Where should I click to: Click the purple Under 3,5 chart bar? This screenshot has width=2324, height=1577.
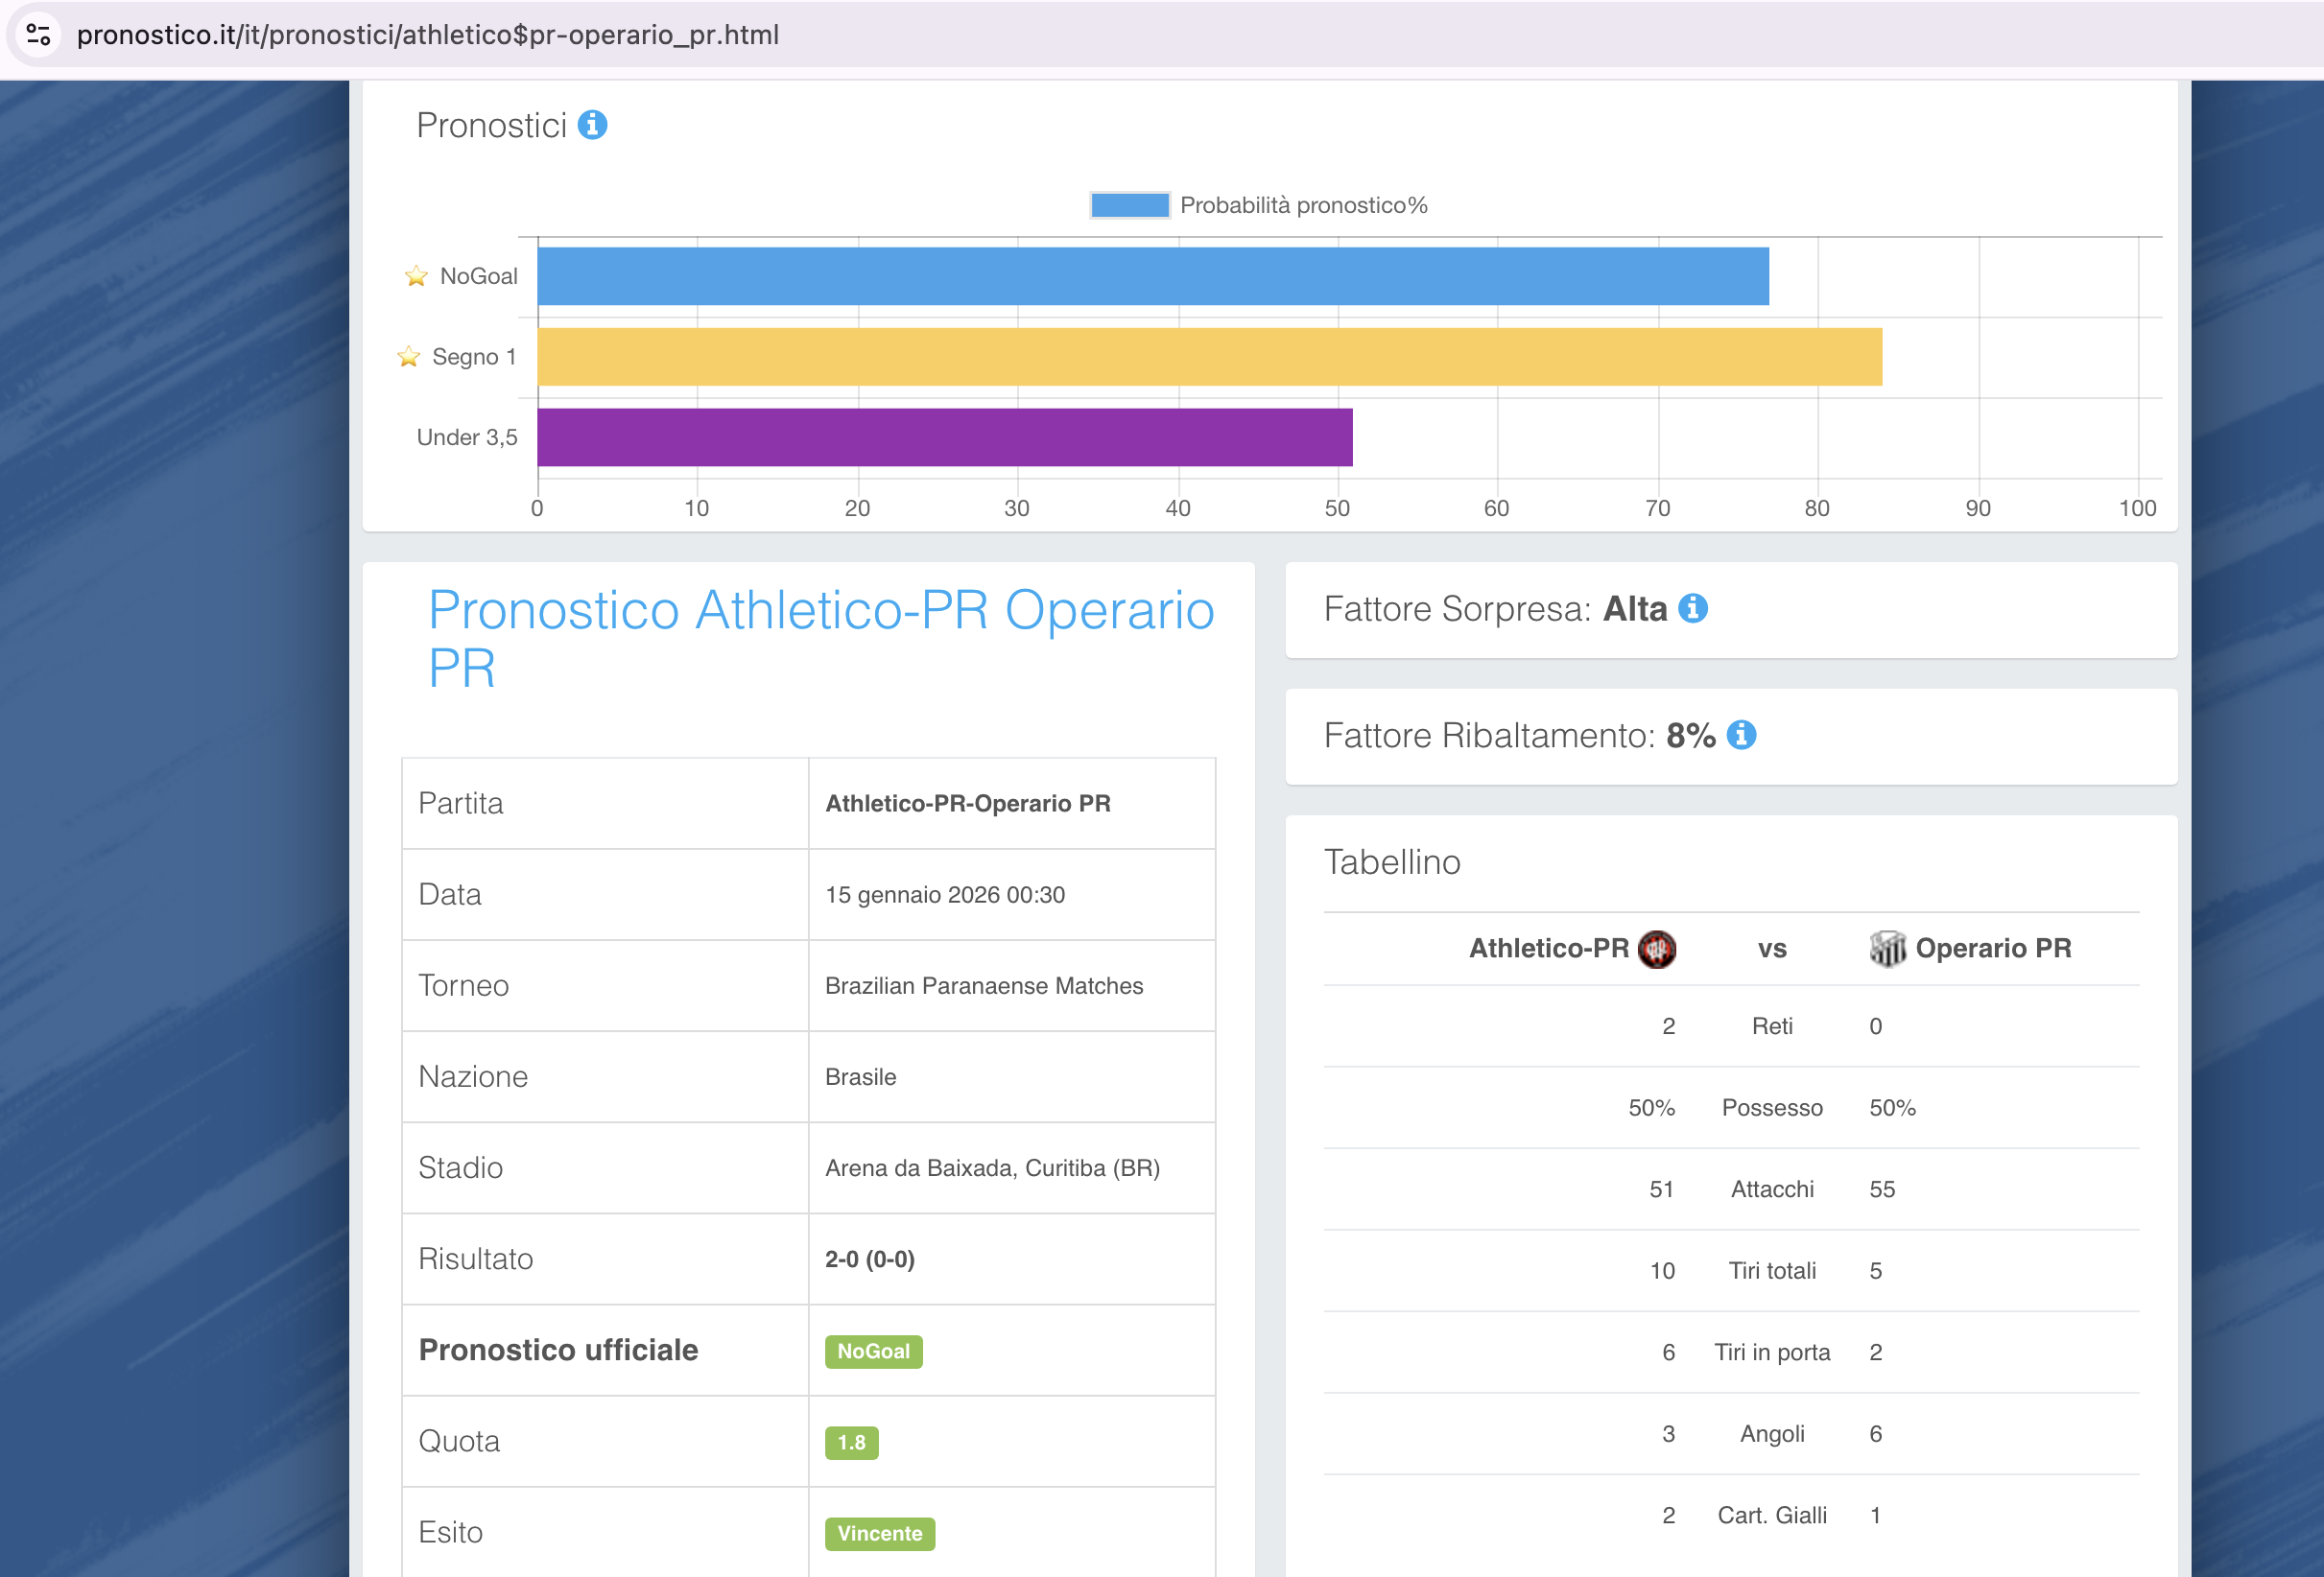click(944, 437)
